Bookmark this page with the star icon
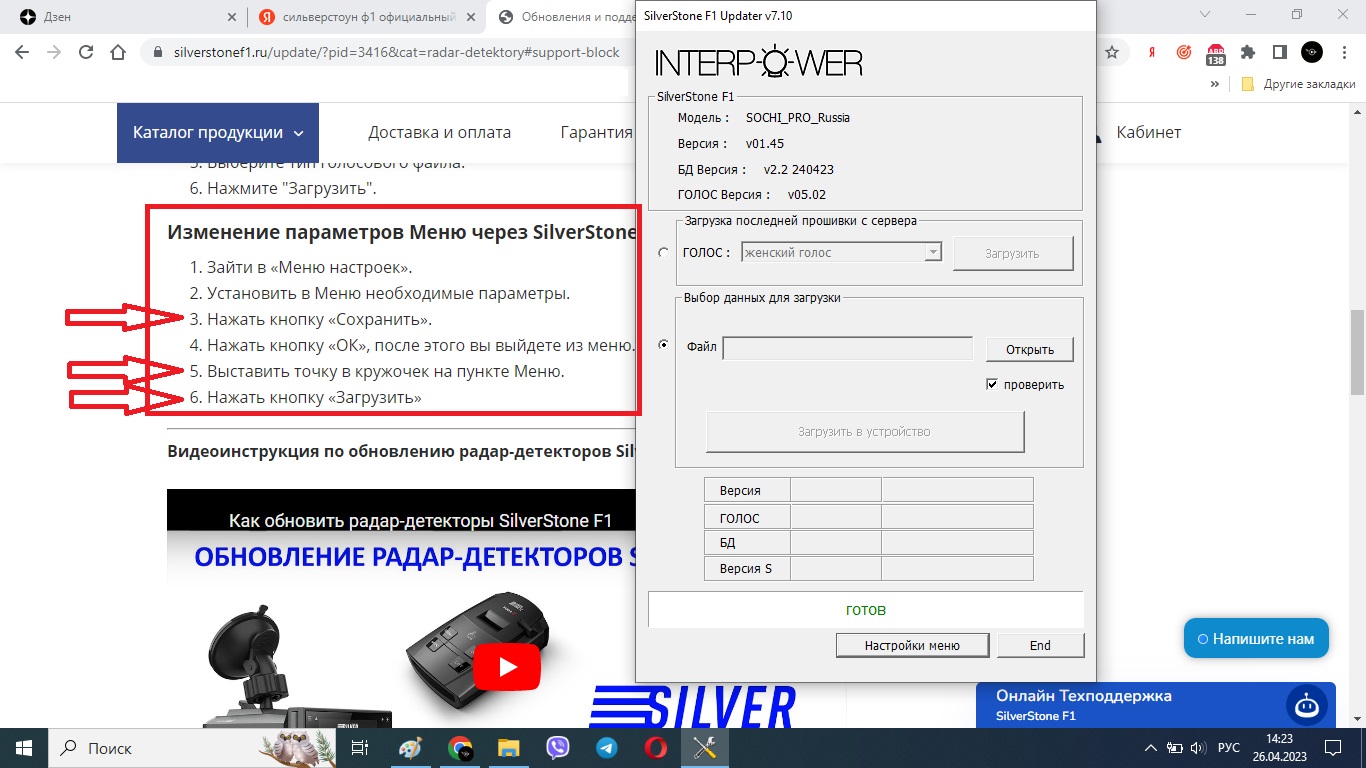 click(1112, 53)
